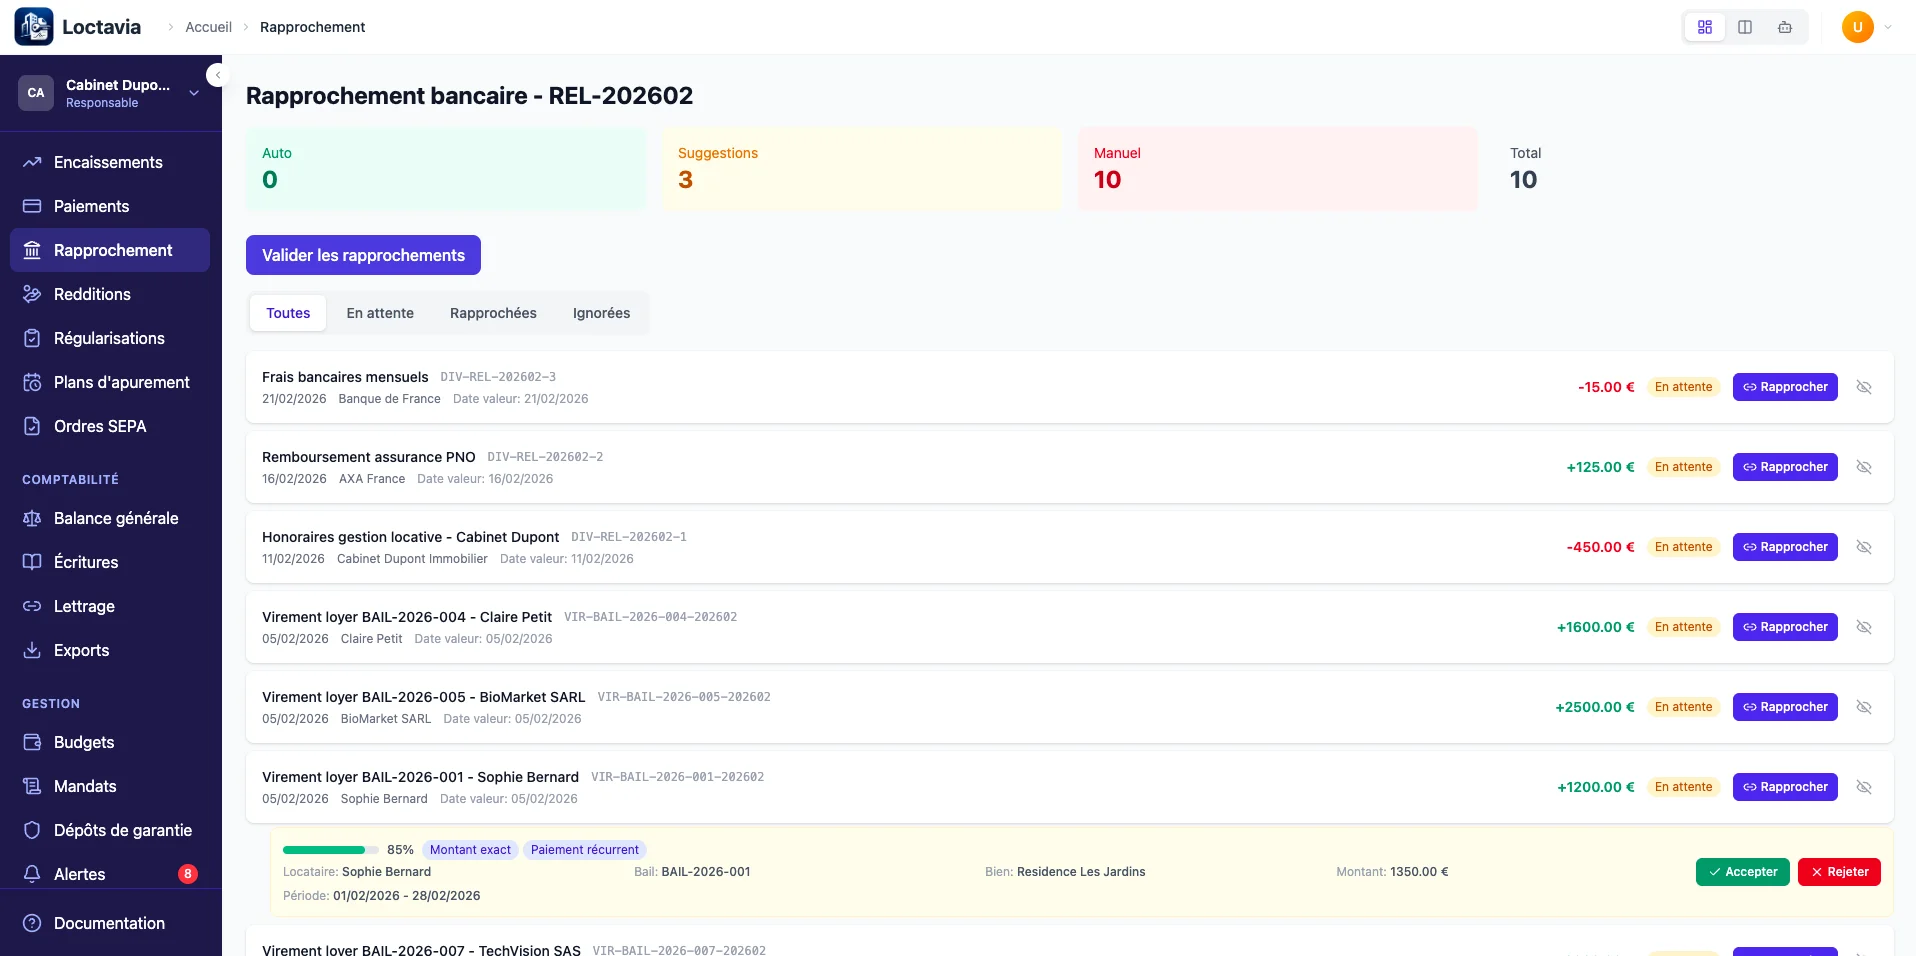The image size is (1916, 956).
Task: Click Valider les rapprochements button
Action: pyautogui.click(x=363, y=255)
